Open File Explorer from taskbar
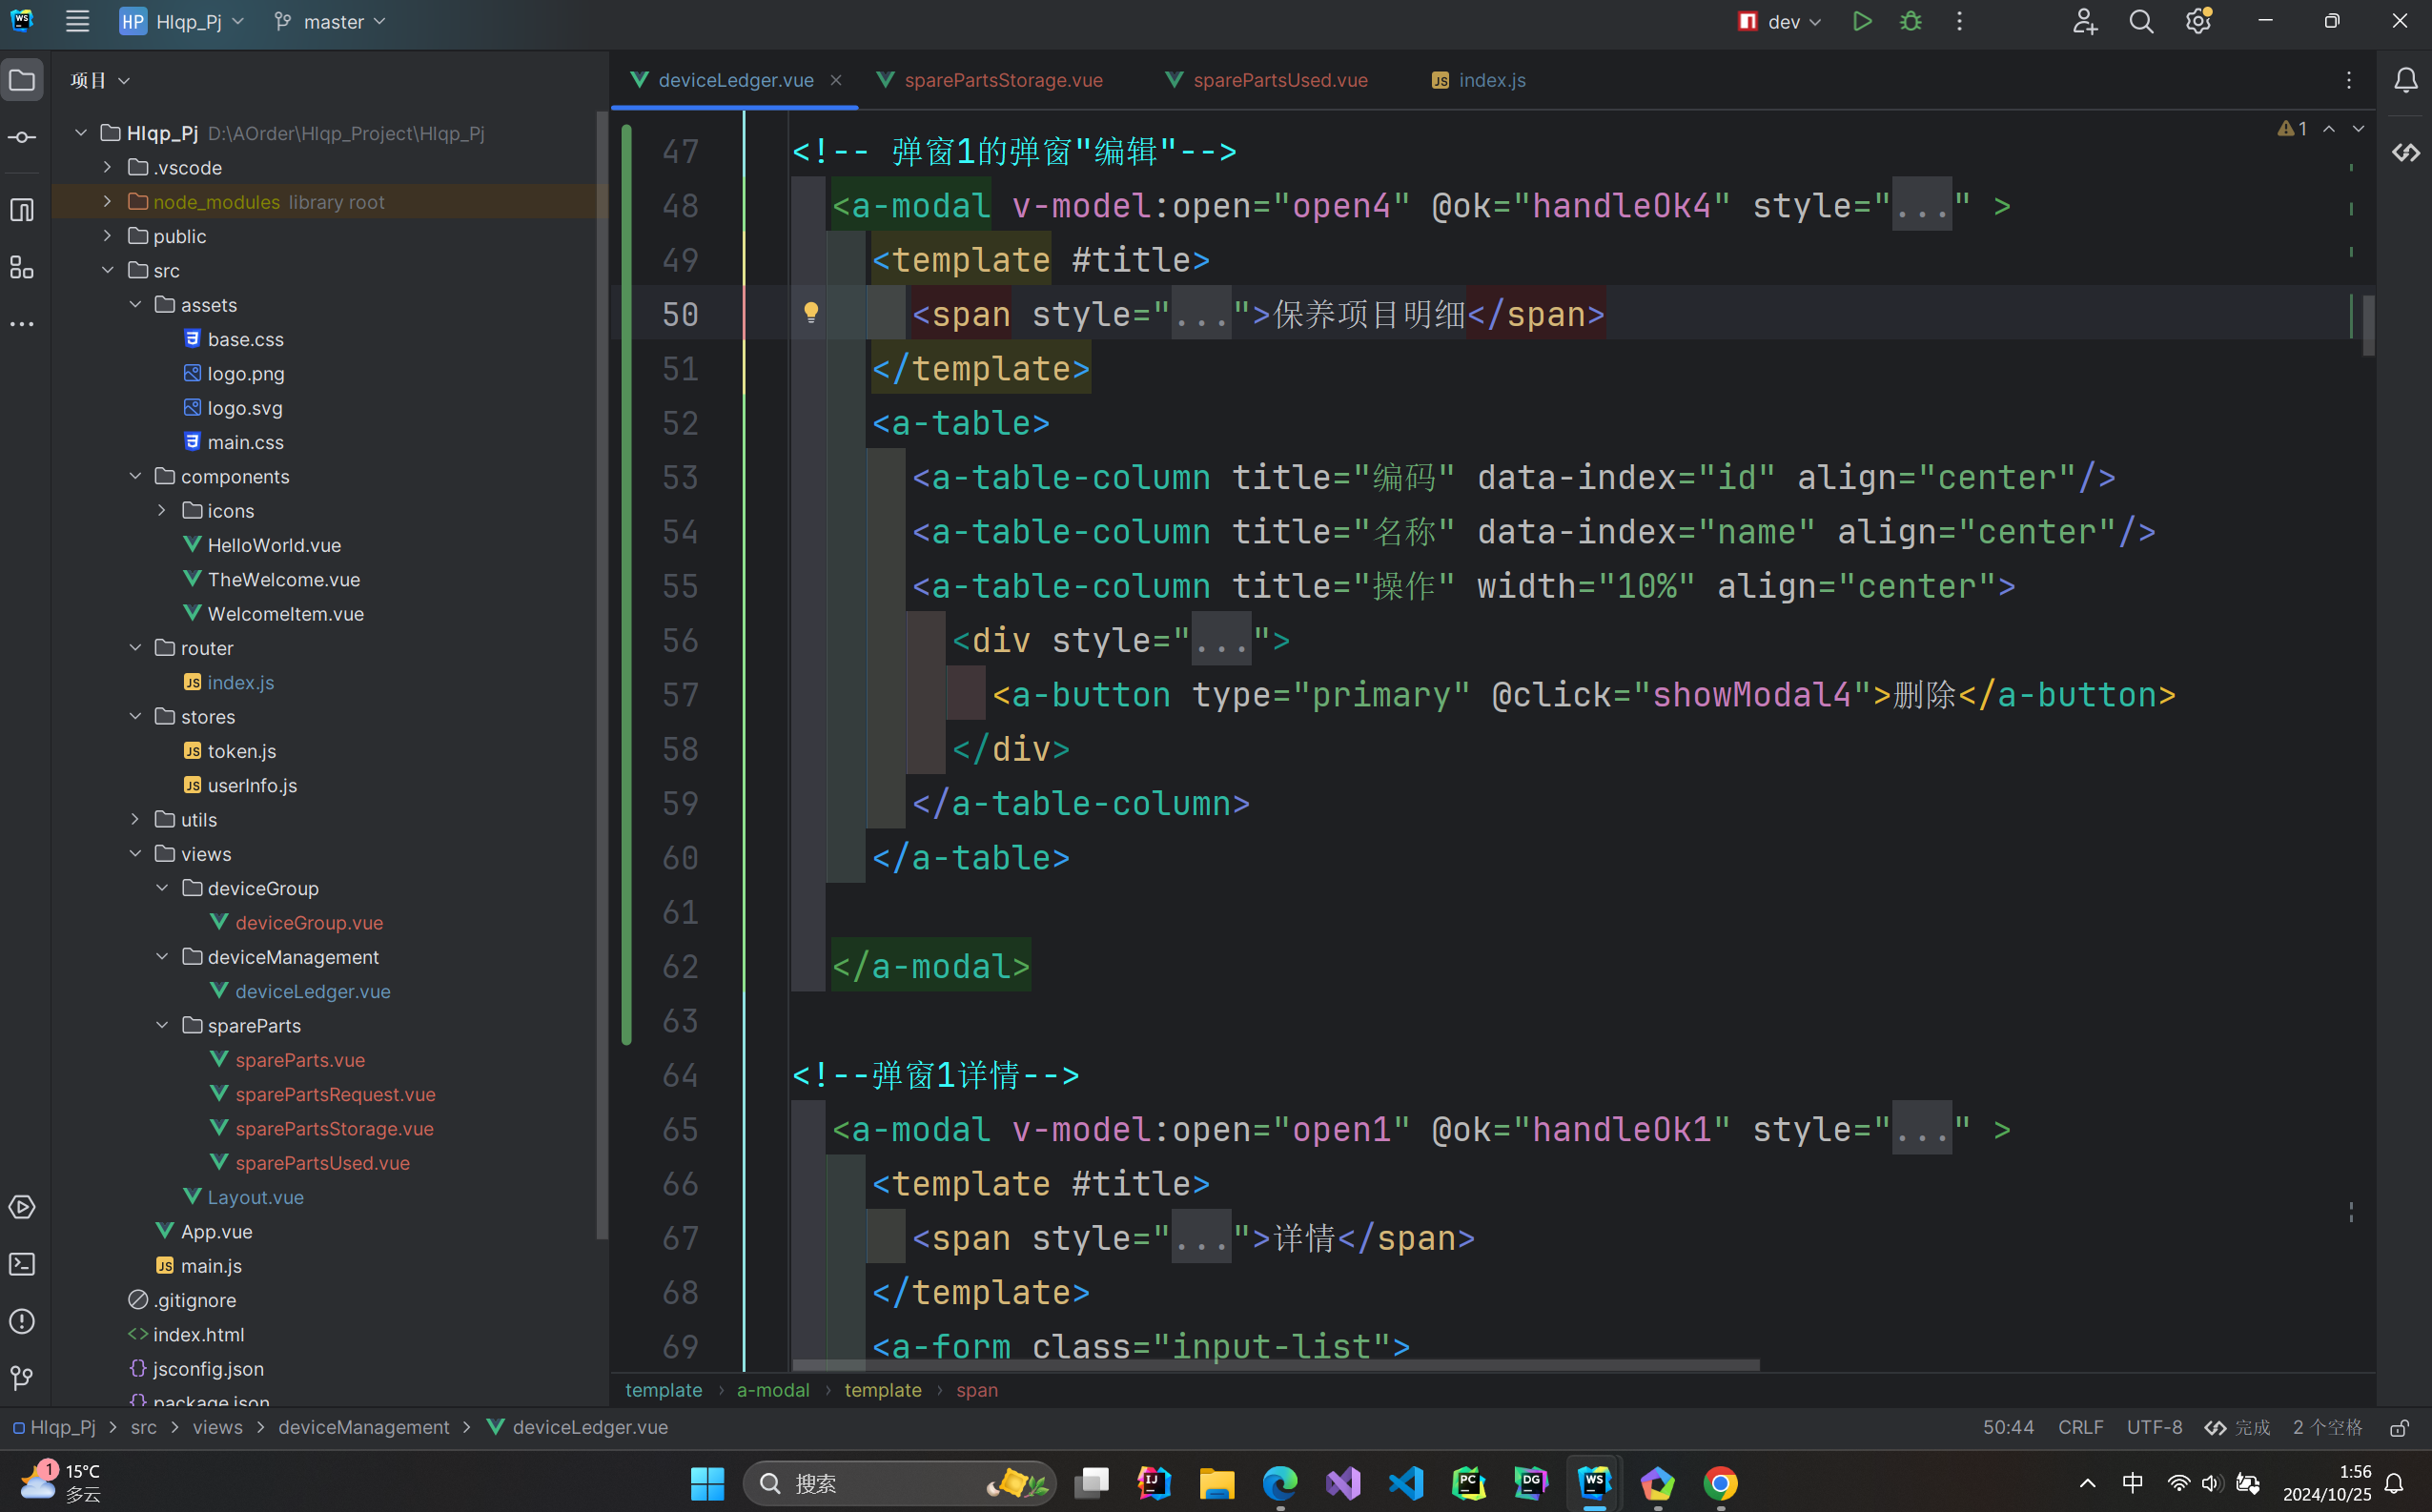2432x1512 pixels. click(1216, 1483)
